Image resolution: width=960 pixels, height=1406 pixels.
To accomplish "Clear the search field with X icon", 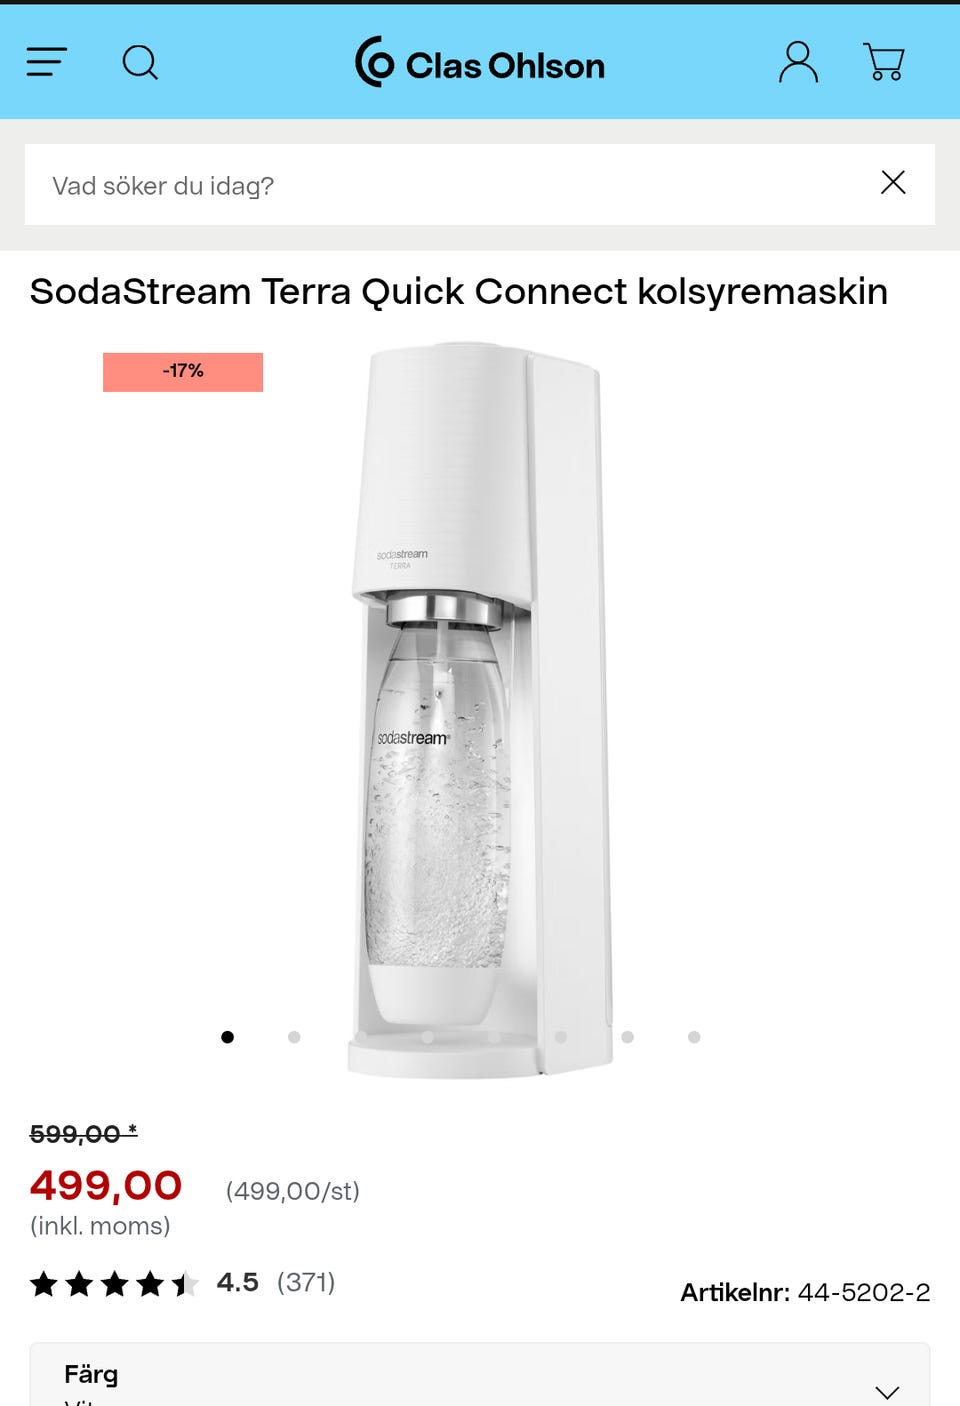I will 893,182.
